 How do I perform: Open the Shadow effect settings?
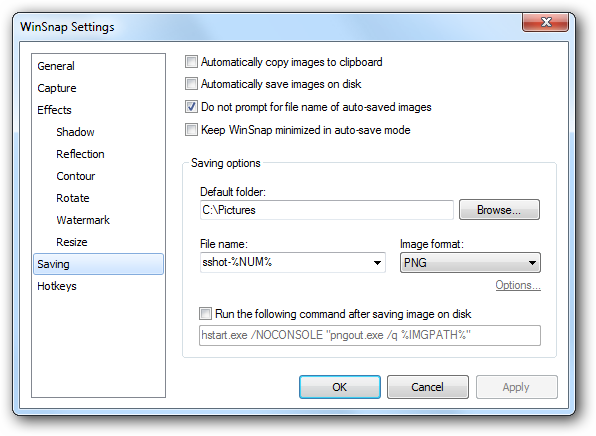pos(75,132)
